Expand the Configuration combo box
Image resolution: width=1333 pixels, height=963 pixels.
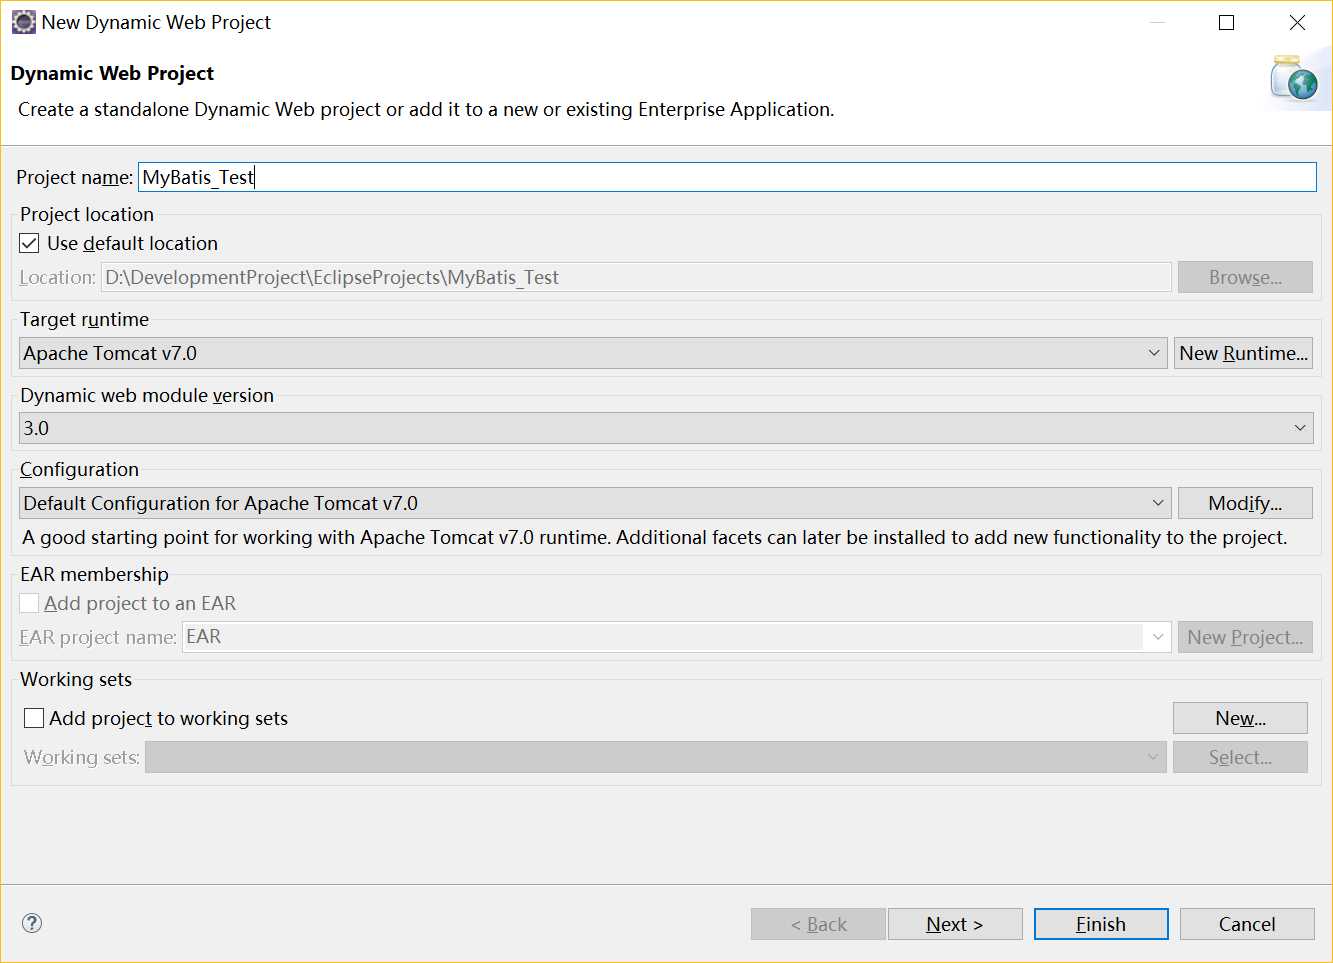[595, 503]
